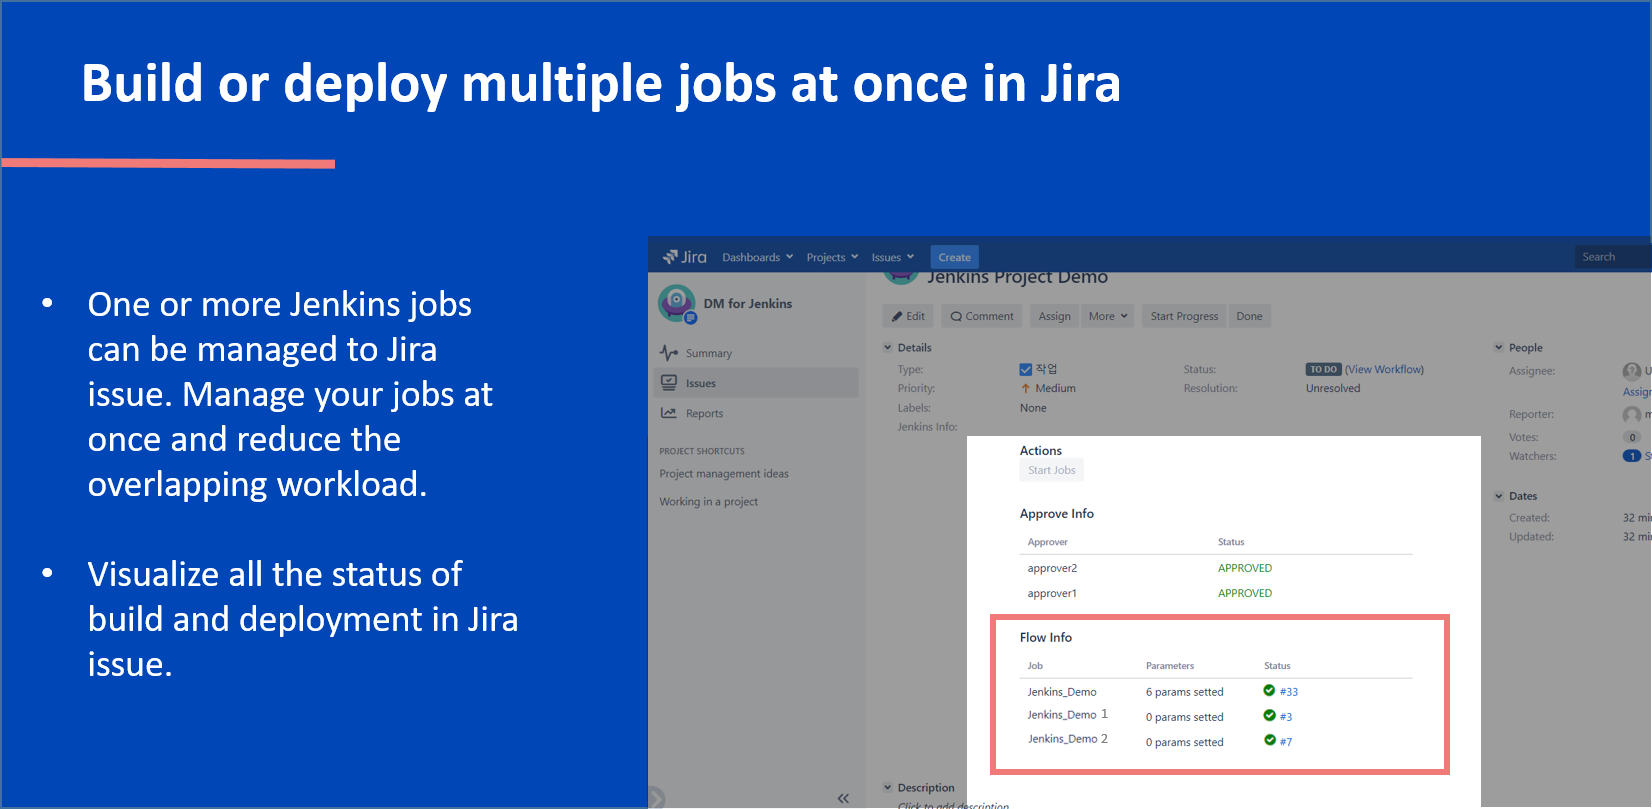Open the More dropdown button
1652x809 pixels.
[1108, 316]
